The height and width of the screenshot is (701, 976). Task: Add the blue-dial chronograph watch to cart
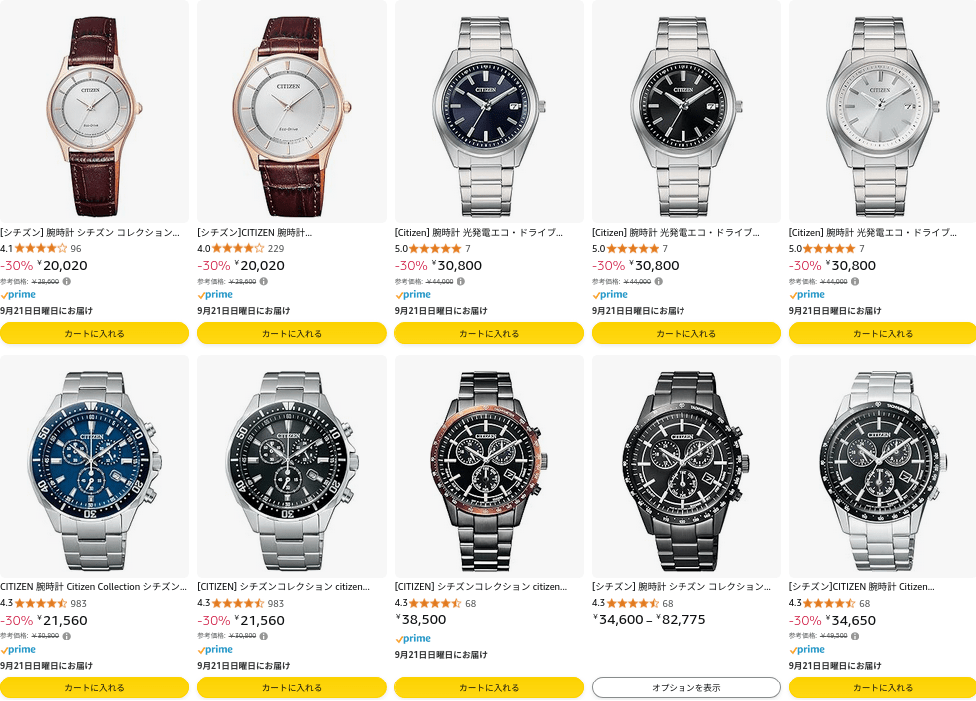94,687
